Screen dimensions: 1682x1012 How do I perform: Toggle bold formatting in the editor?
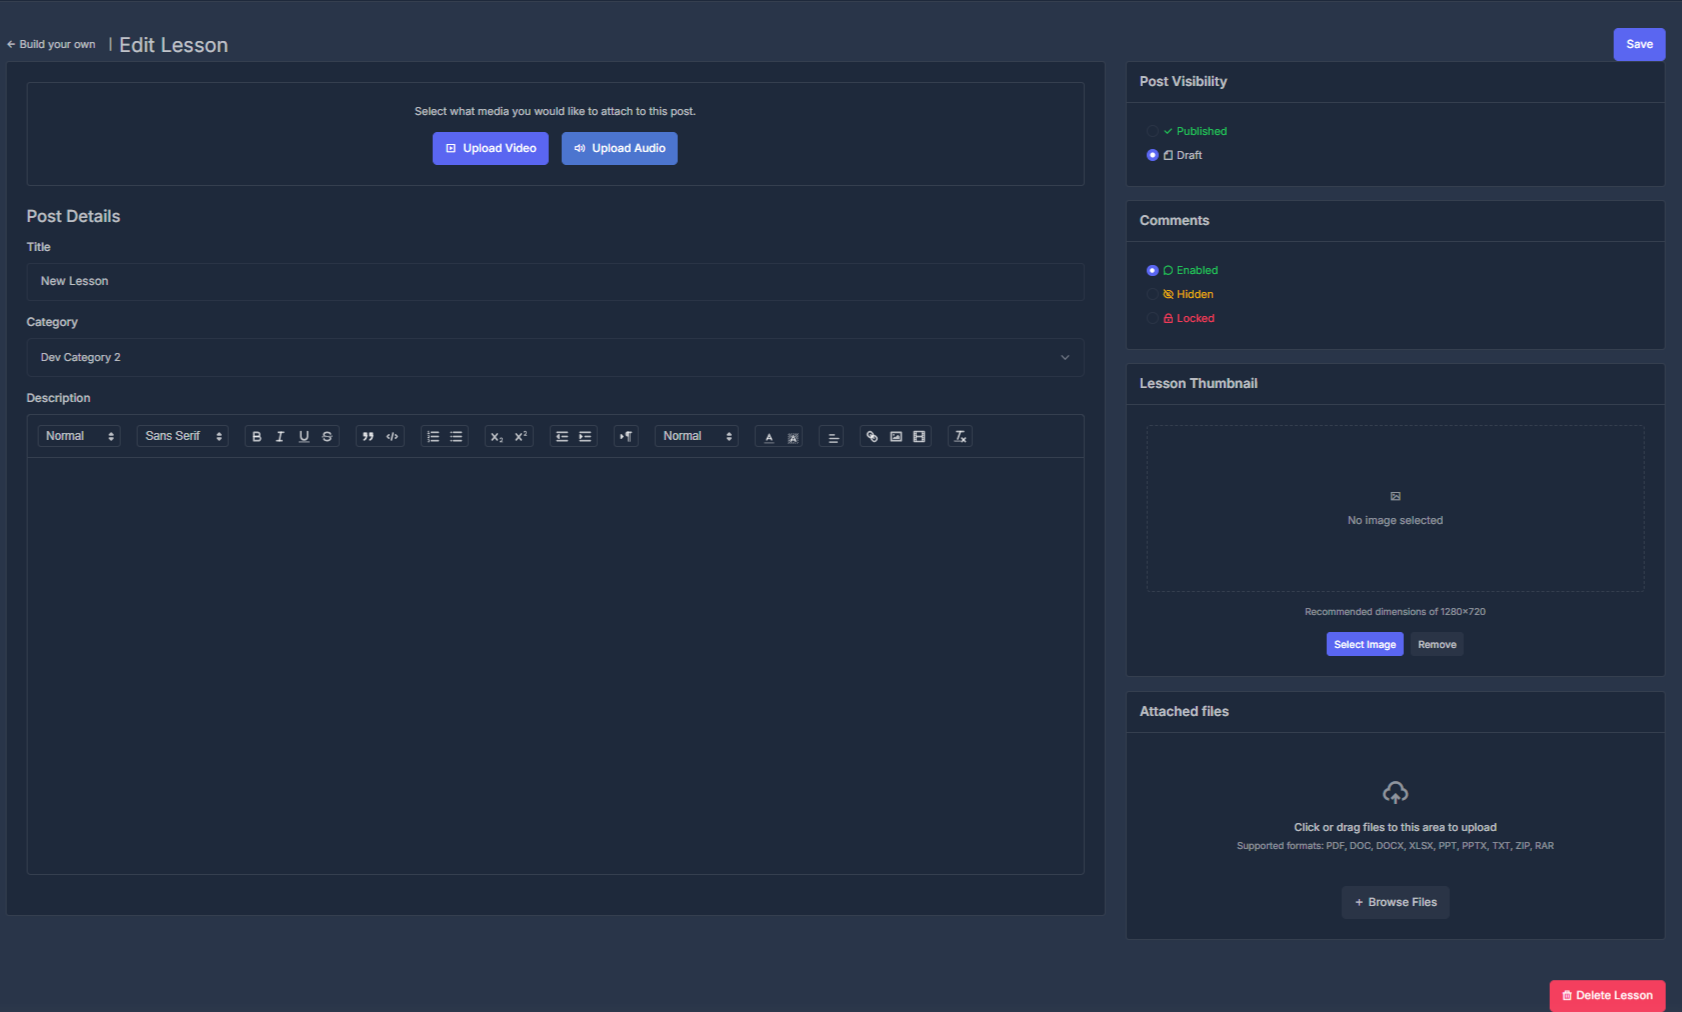click(257, 436)
